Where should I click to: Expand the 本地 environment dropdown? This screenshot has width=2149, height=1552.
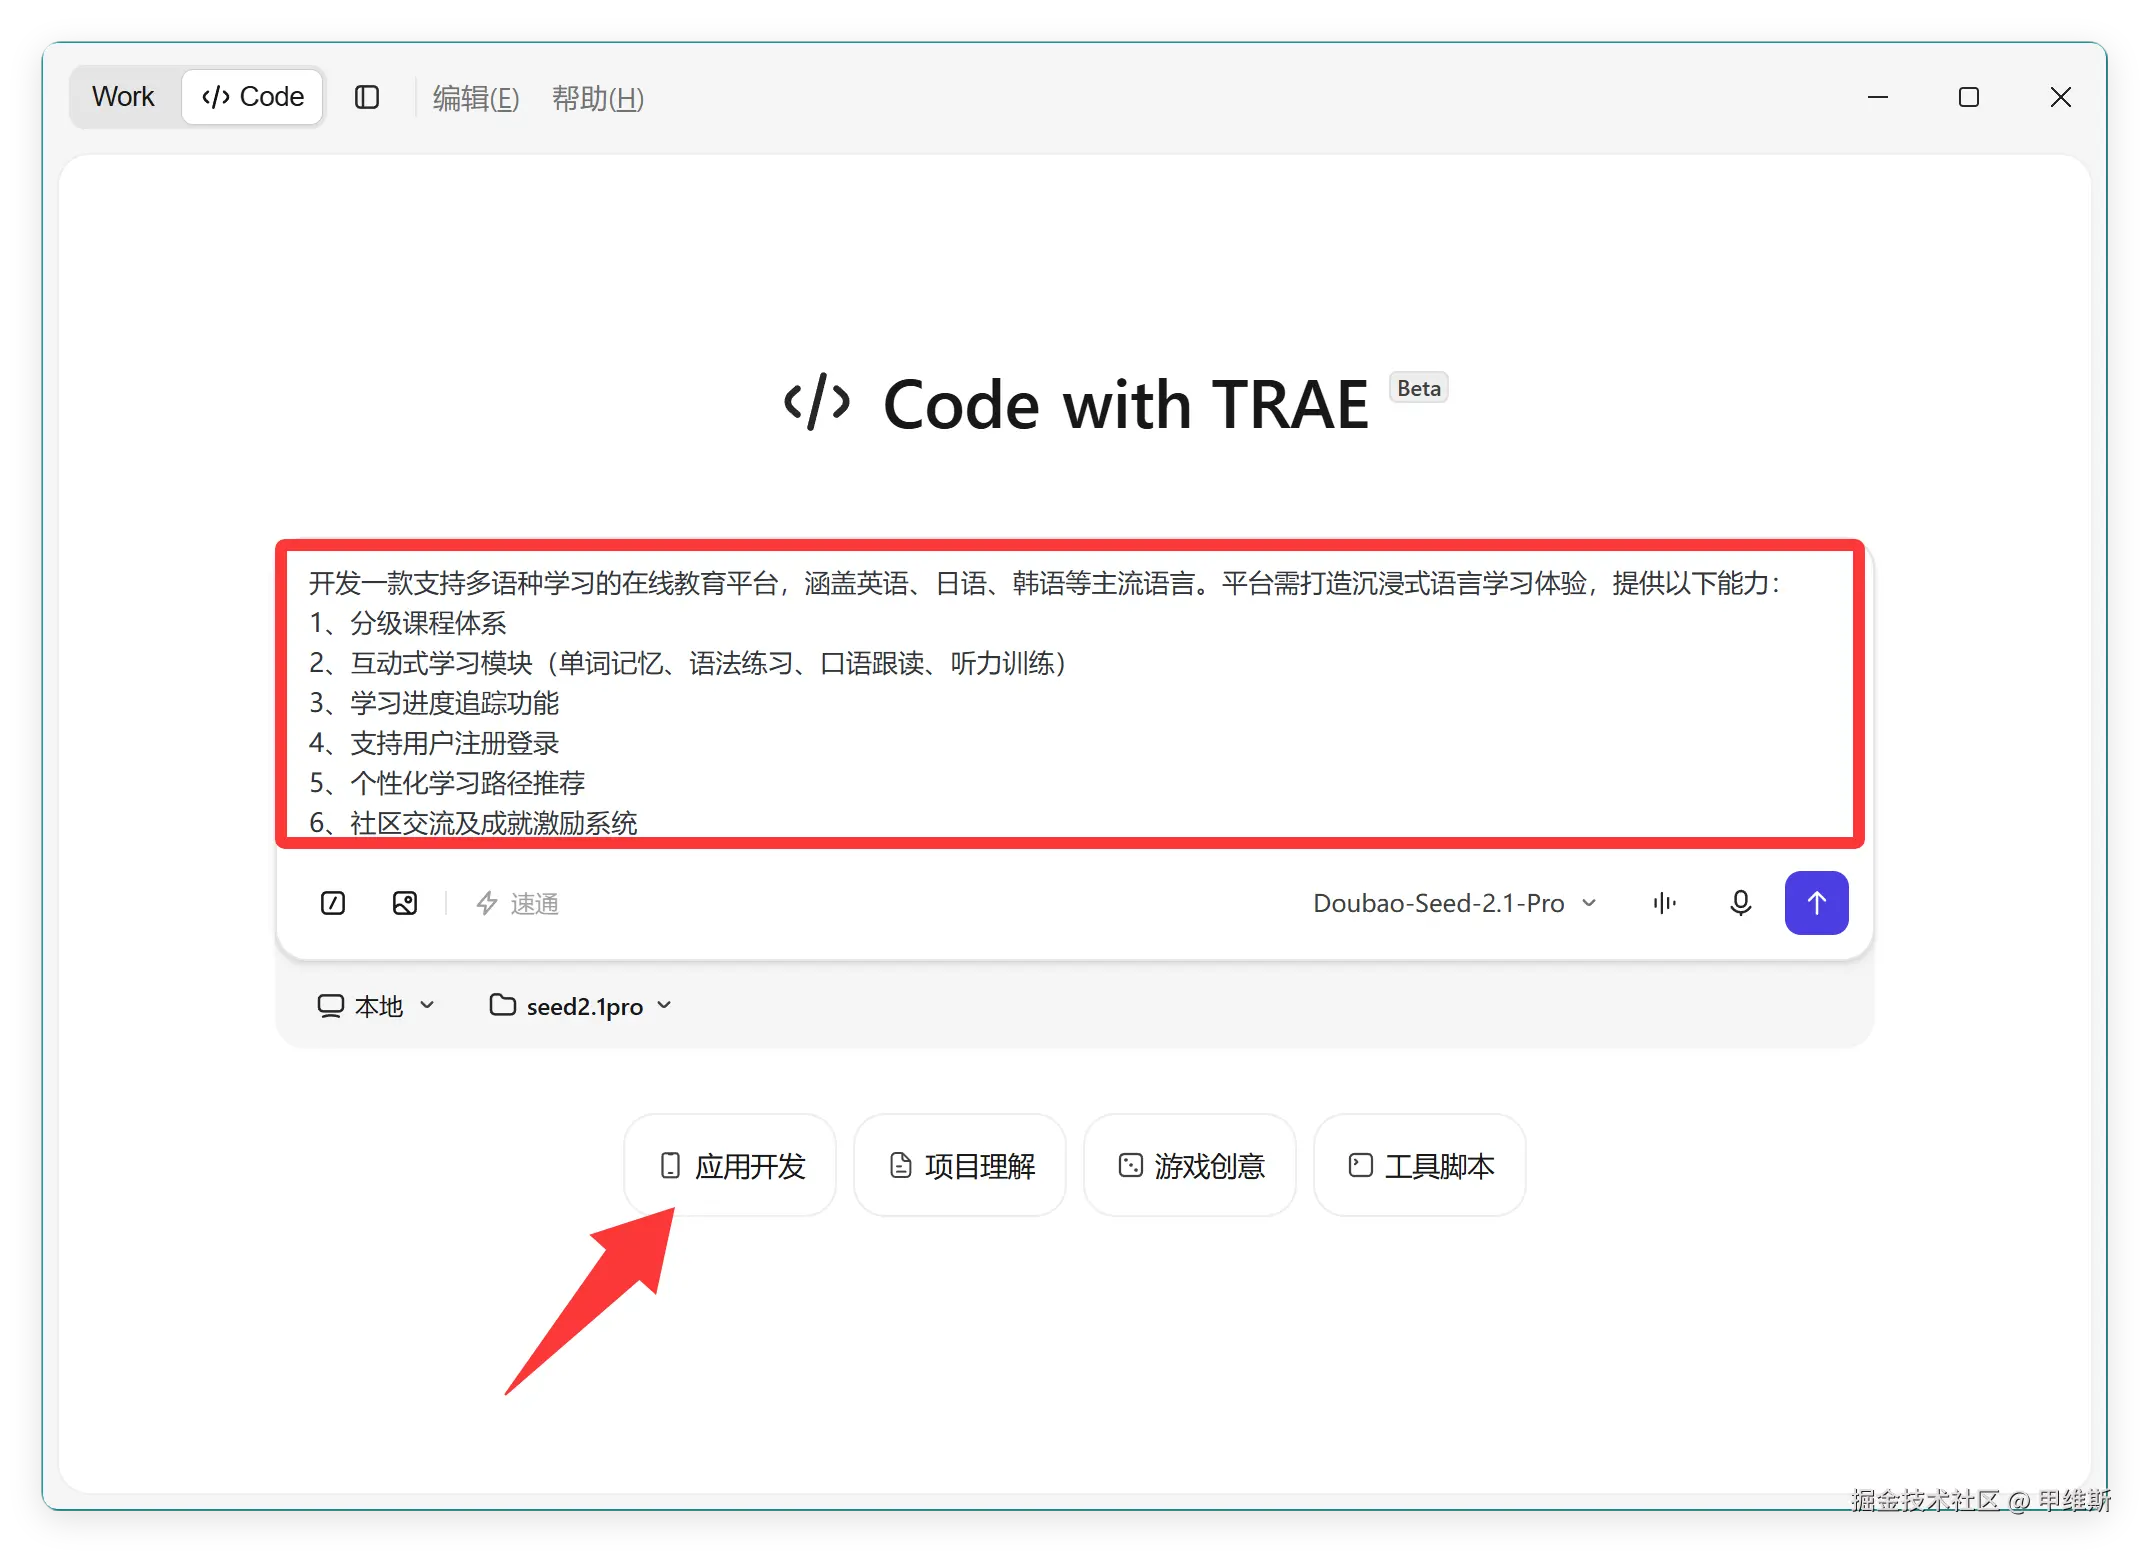click(376, 1006)
